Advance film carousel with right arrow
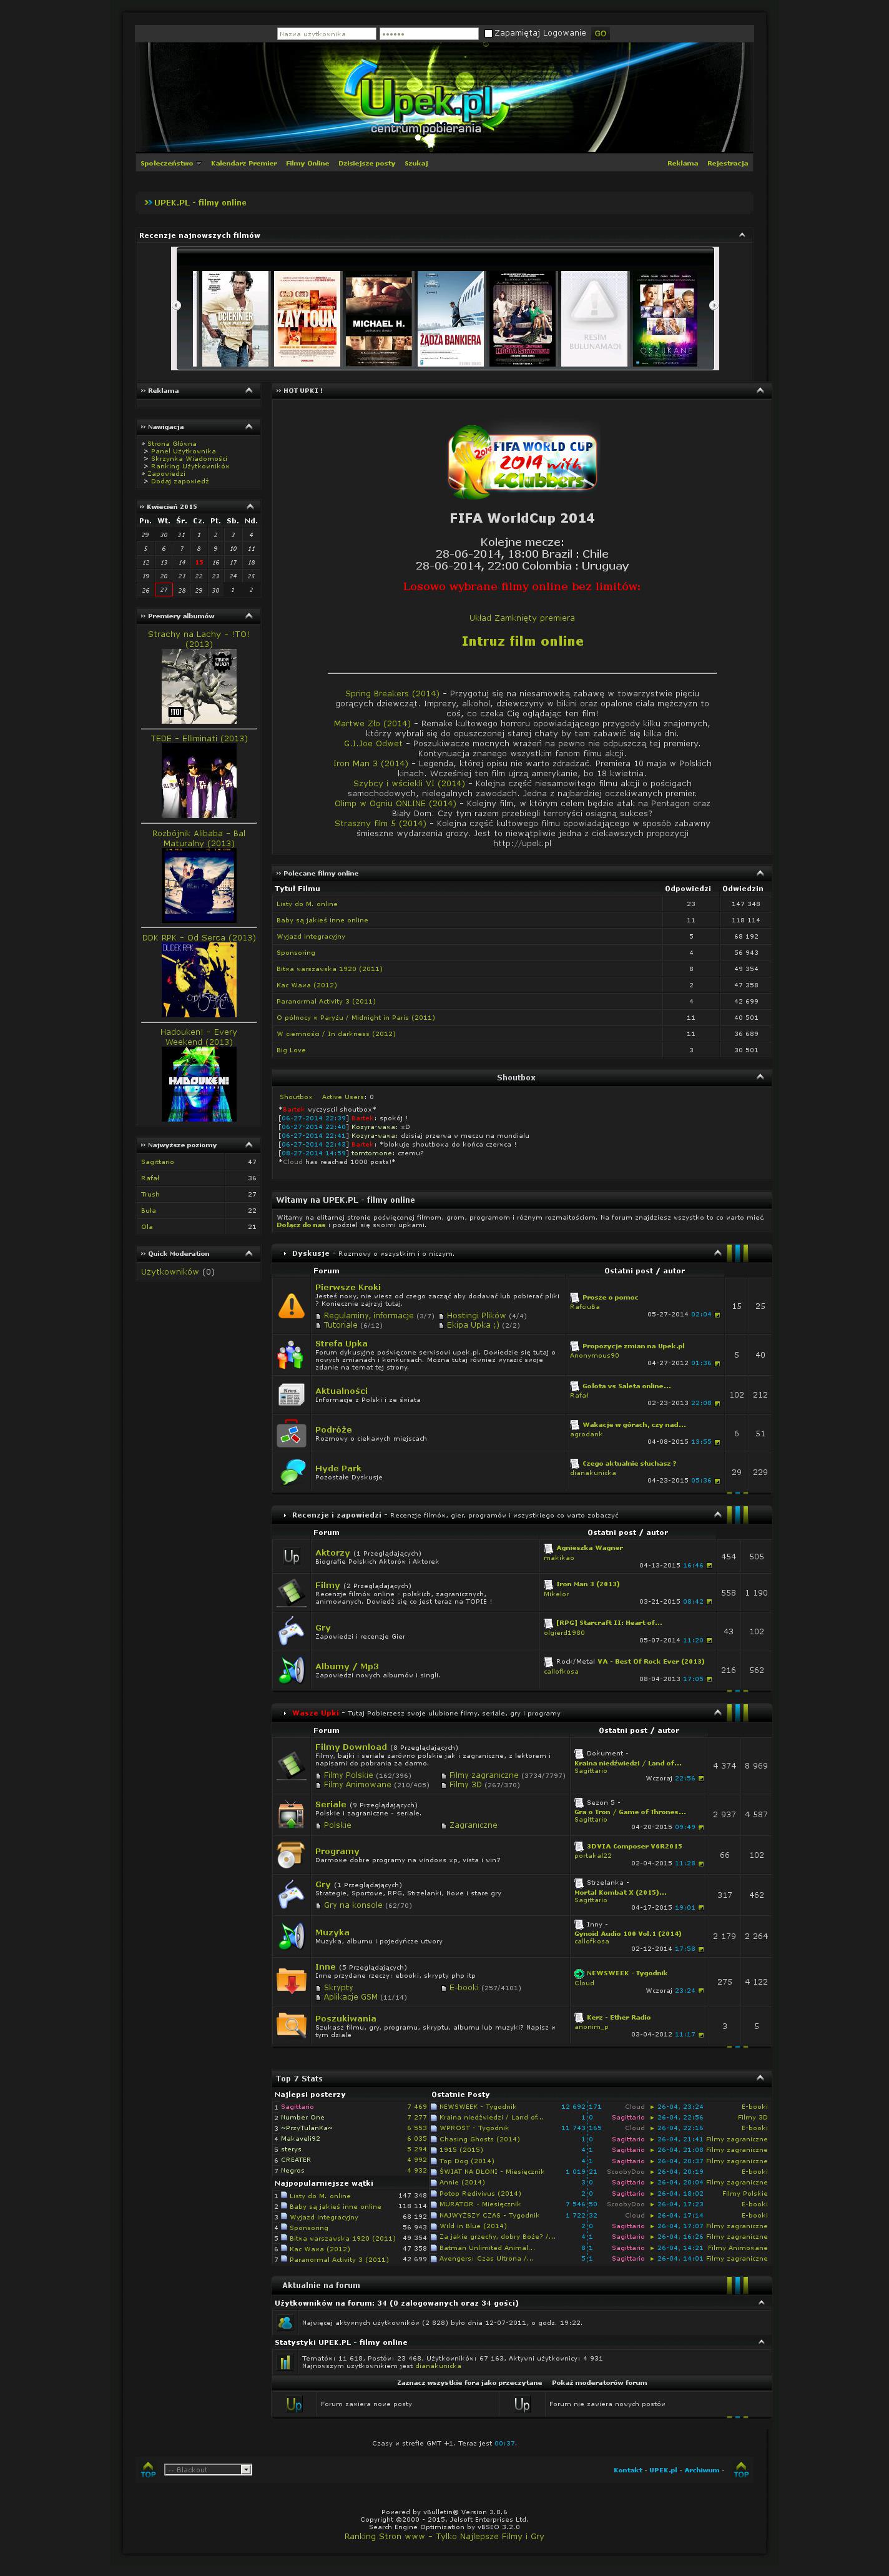 tap(713, 306)
